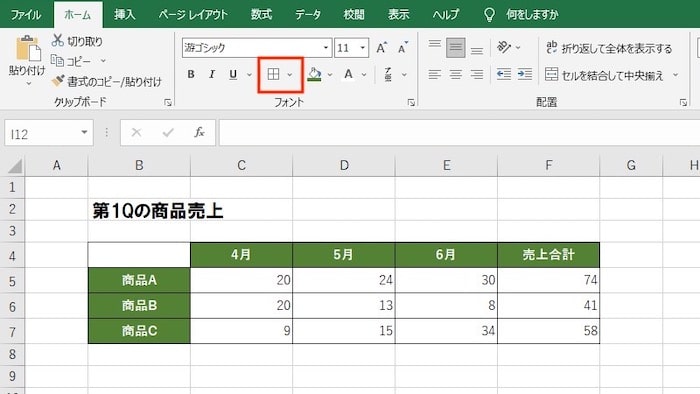
Task: Switch to the 数式 tab
Action: pyautogui.click(x=261, y=14)
